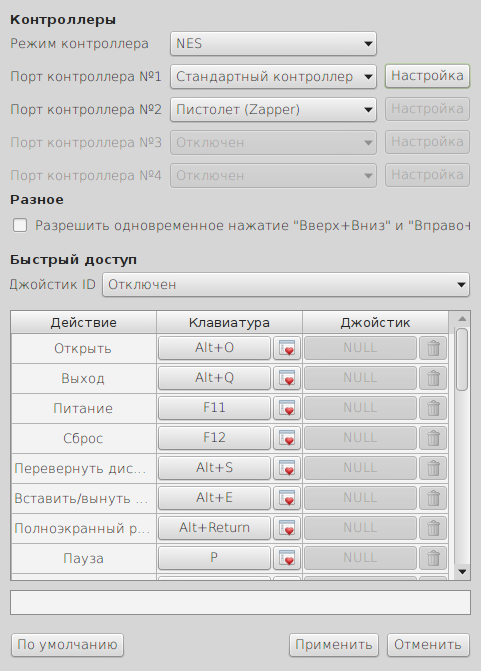Click the trash icon in the Полноэкранный row
The height and width of the screenshot is (671, 481).
click(x=433, y=528)
